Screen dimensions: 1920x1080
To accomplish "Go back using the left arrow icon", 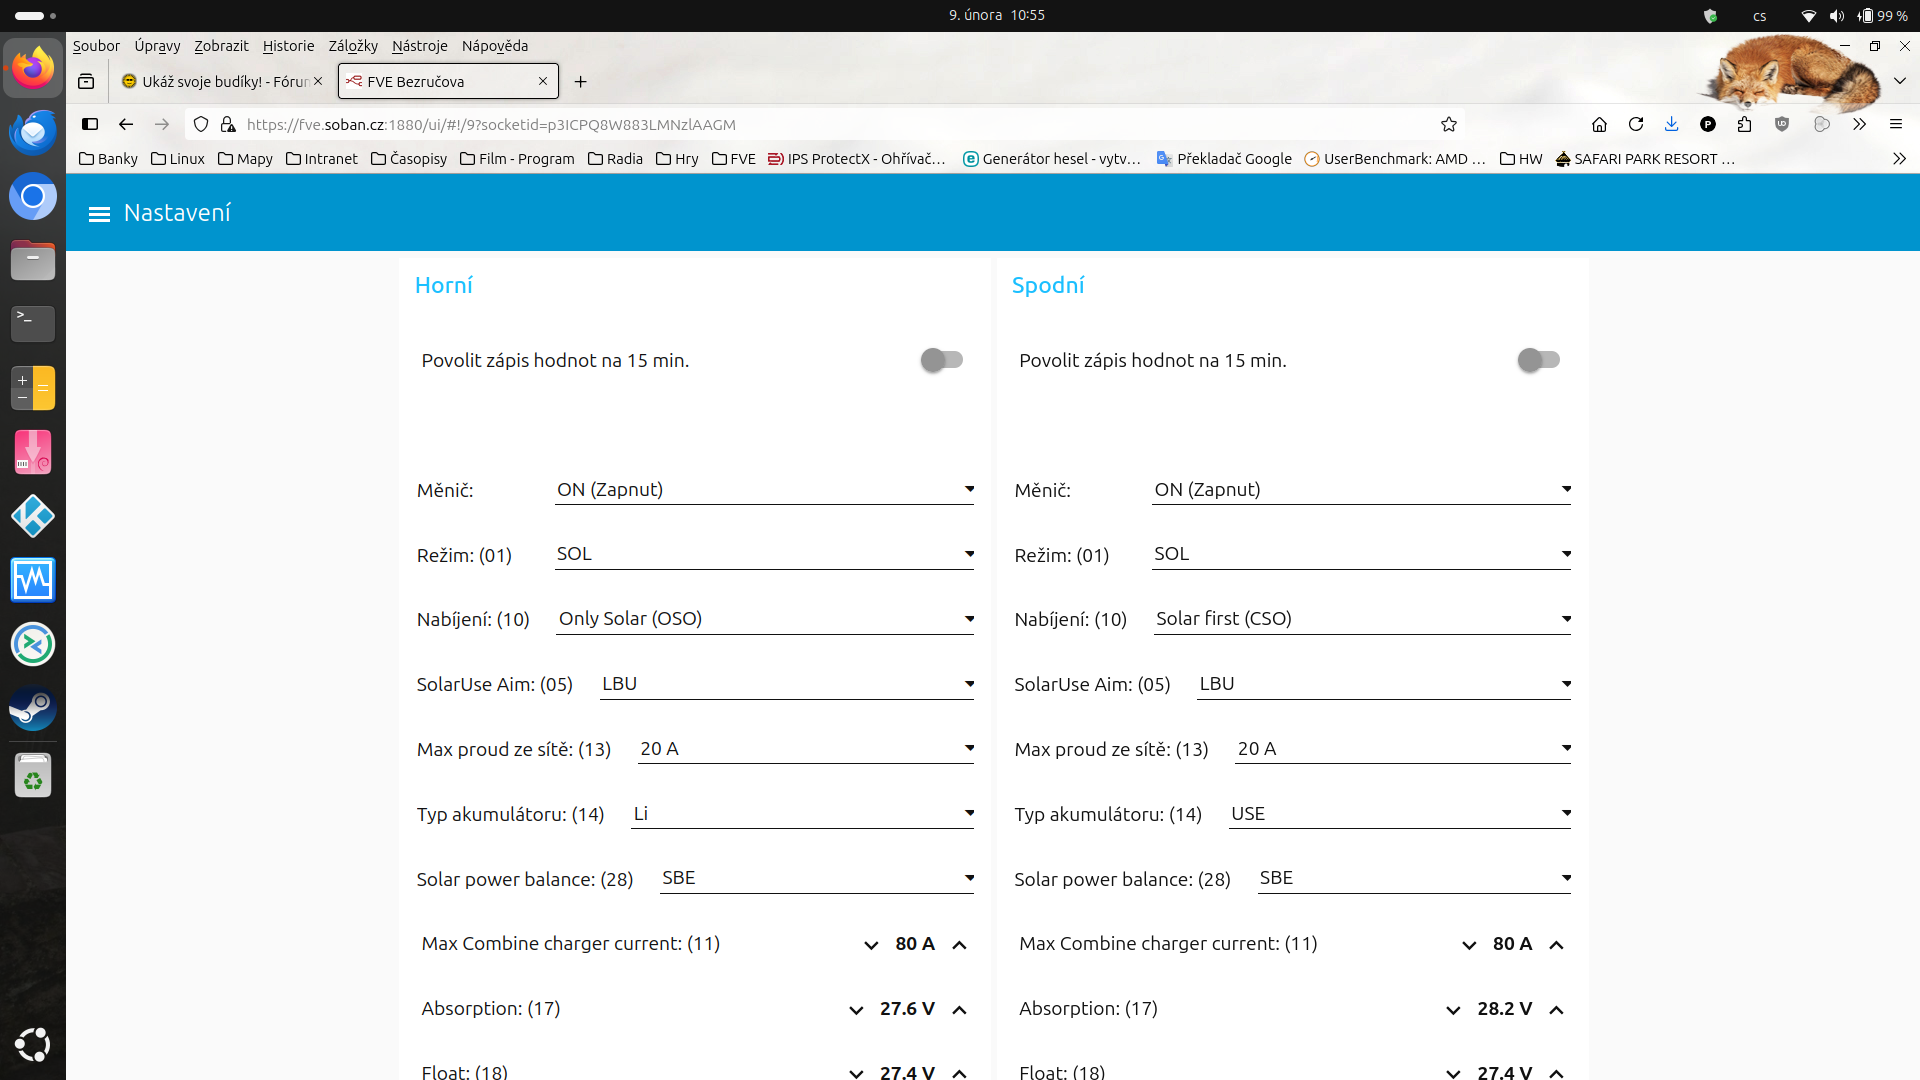I will click(x=126, y=124).
